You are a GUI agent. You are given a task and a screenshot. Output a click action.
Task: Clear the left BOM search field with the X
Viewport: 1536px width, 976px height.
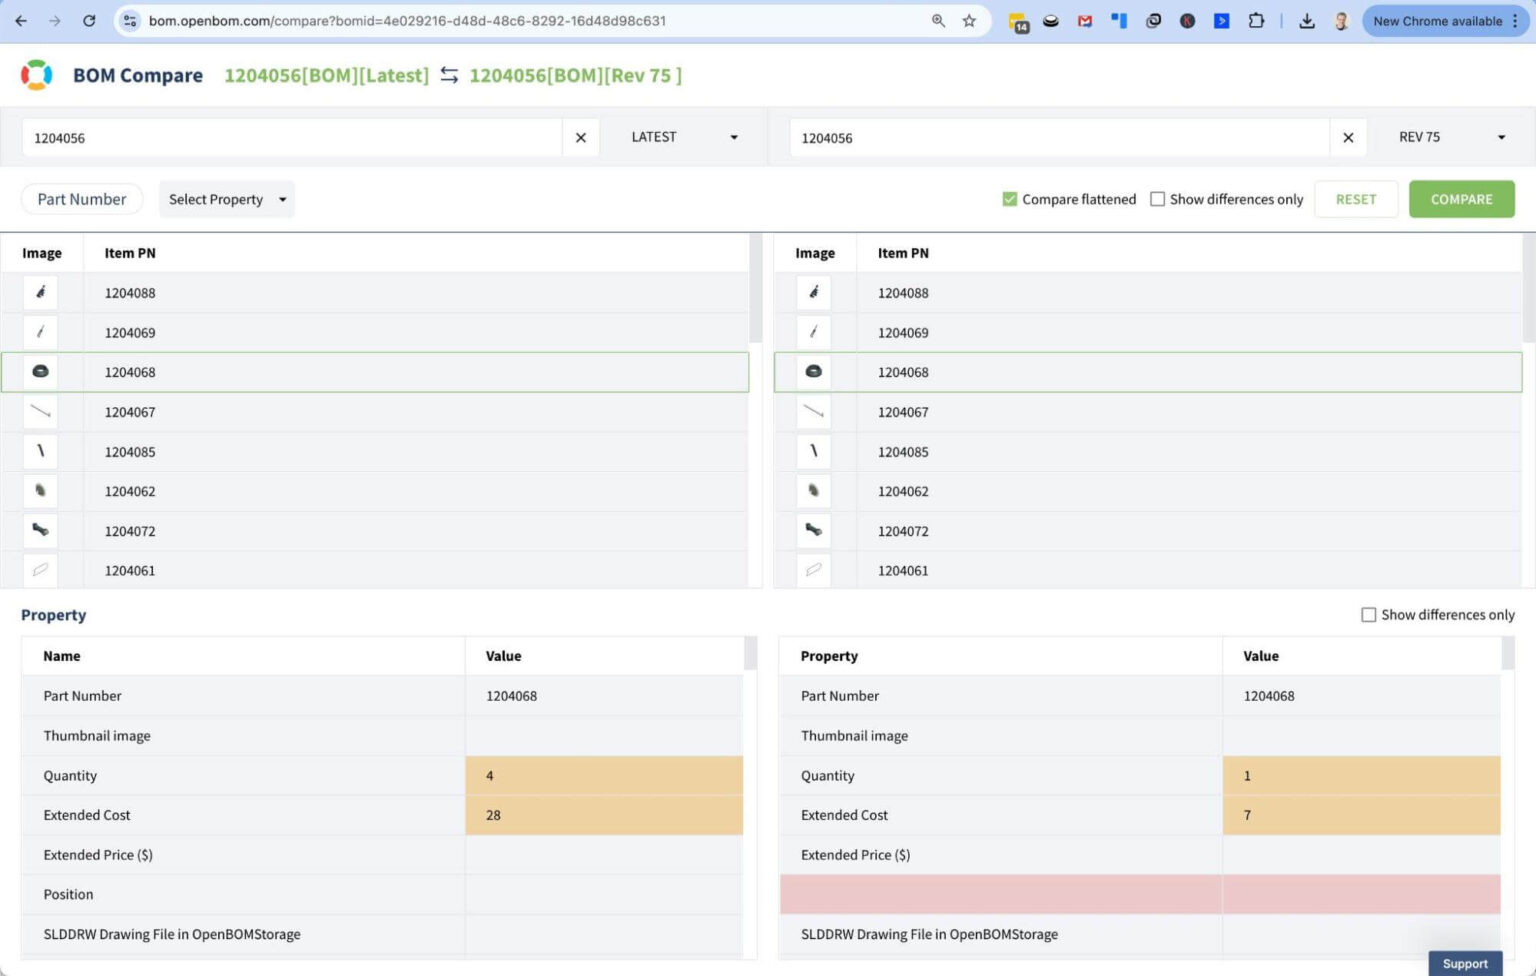tap(581, 137)
